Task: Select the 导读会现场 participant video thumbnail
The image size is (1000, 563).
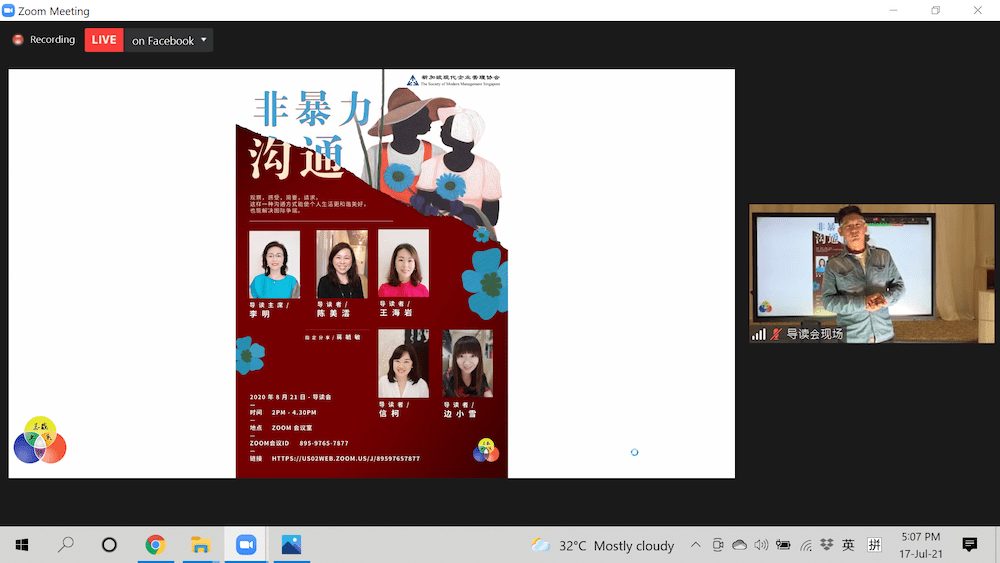Action: (871, 273)
